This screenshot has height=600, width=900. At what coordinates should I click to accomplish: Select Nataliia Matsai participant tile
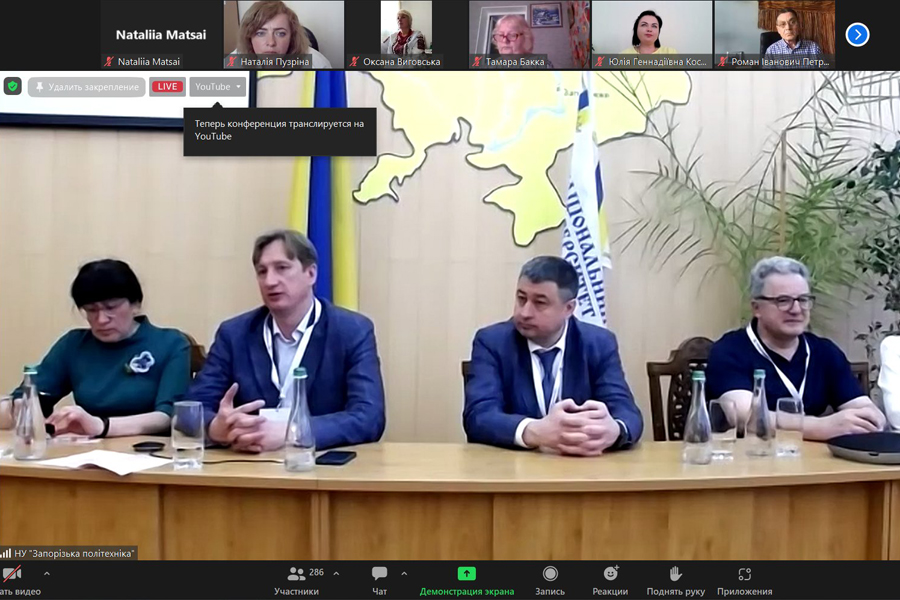[x=161, y=34]
